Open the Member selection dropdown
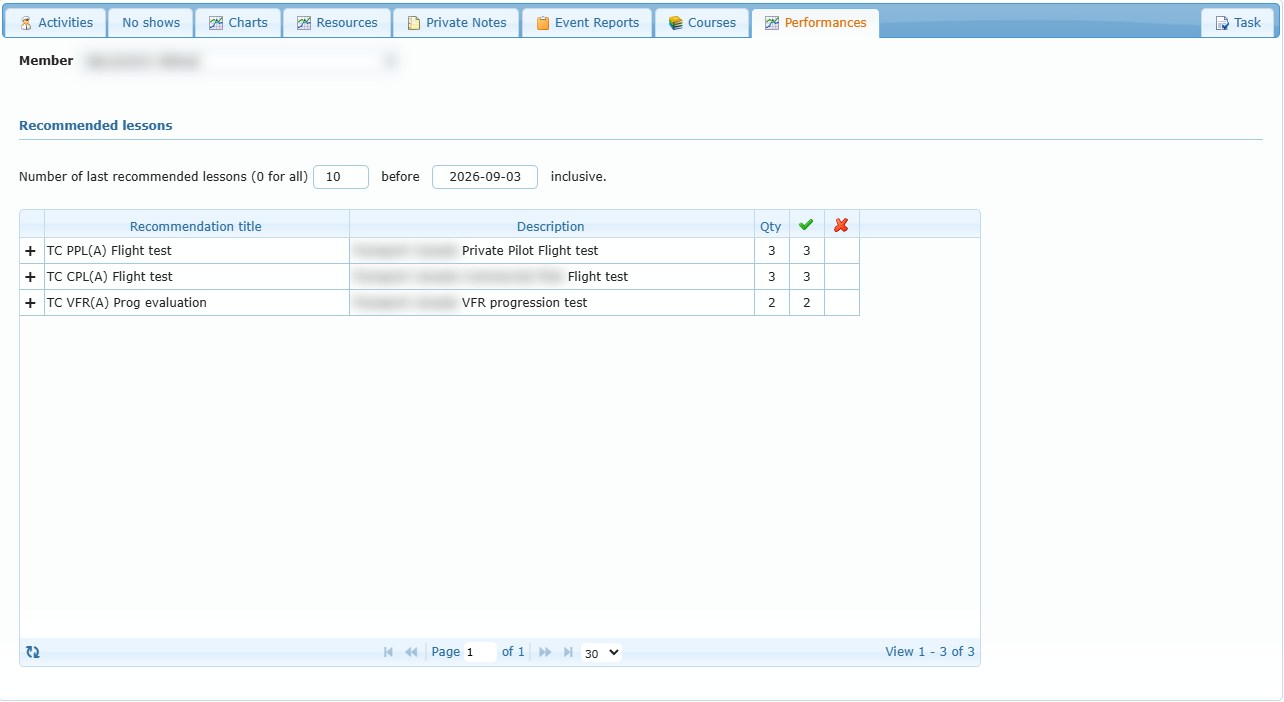The height and width of the screenshot is (702, 1284). (241, 61)
